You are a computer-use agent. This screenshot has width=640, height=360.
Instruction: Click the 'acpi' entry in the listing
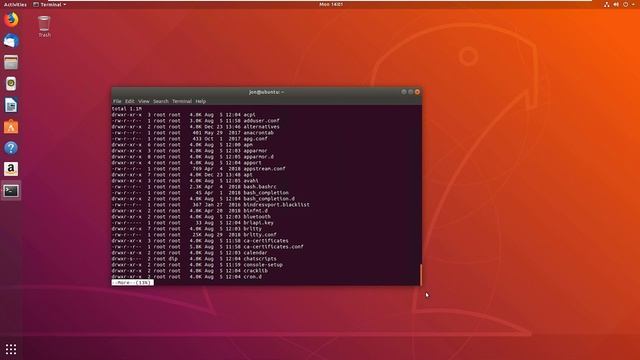pos(249,115)
